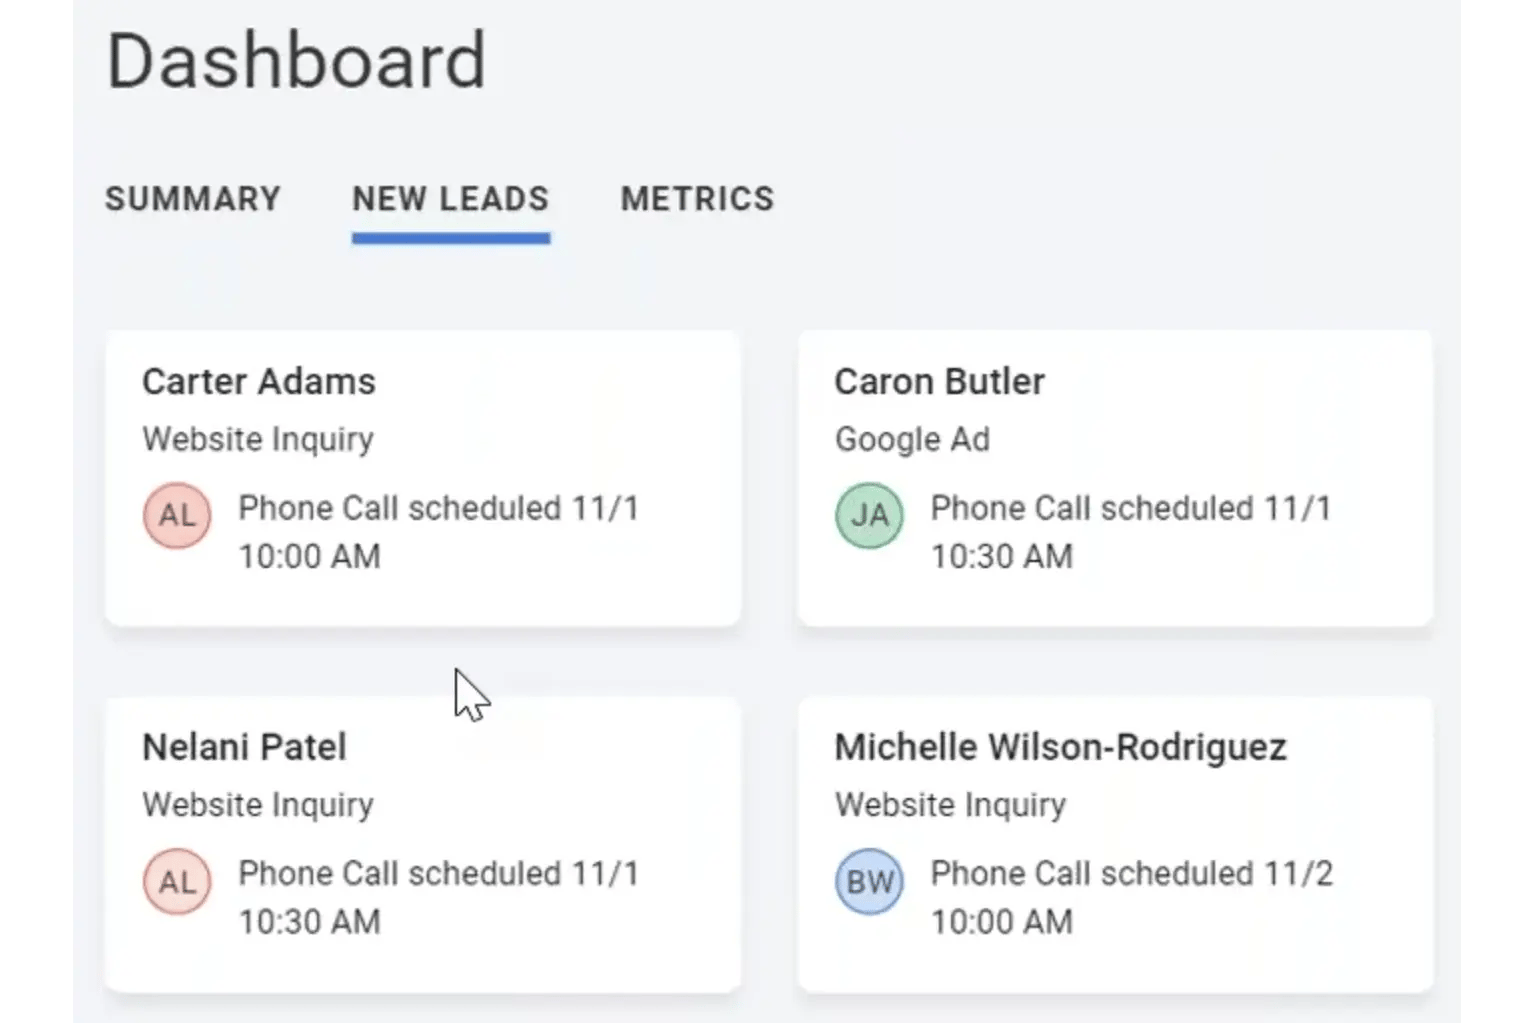Click Caron Butler phone call scheduled 10:30 AM text

[1131, 532]
